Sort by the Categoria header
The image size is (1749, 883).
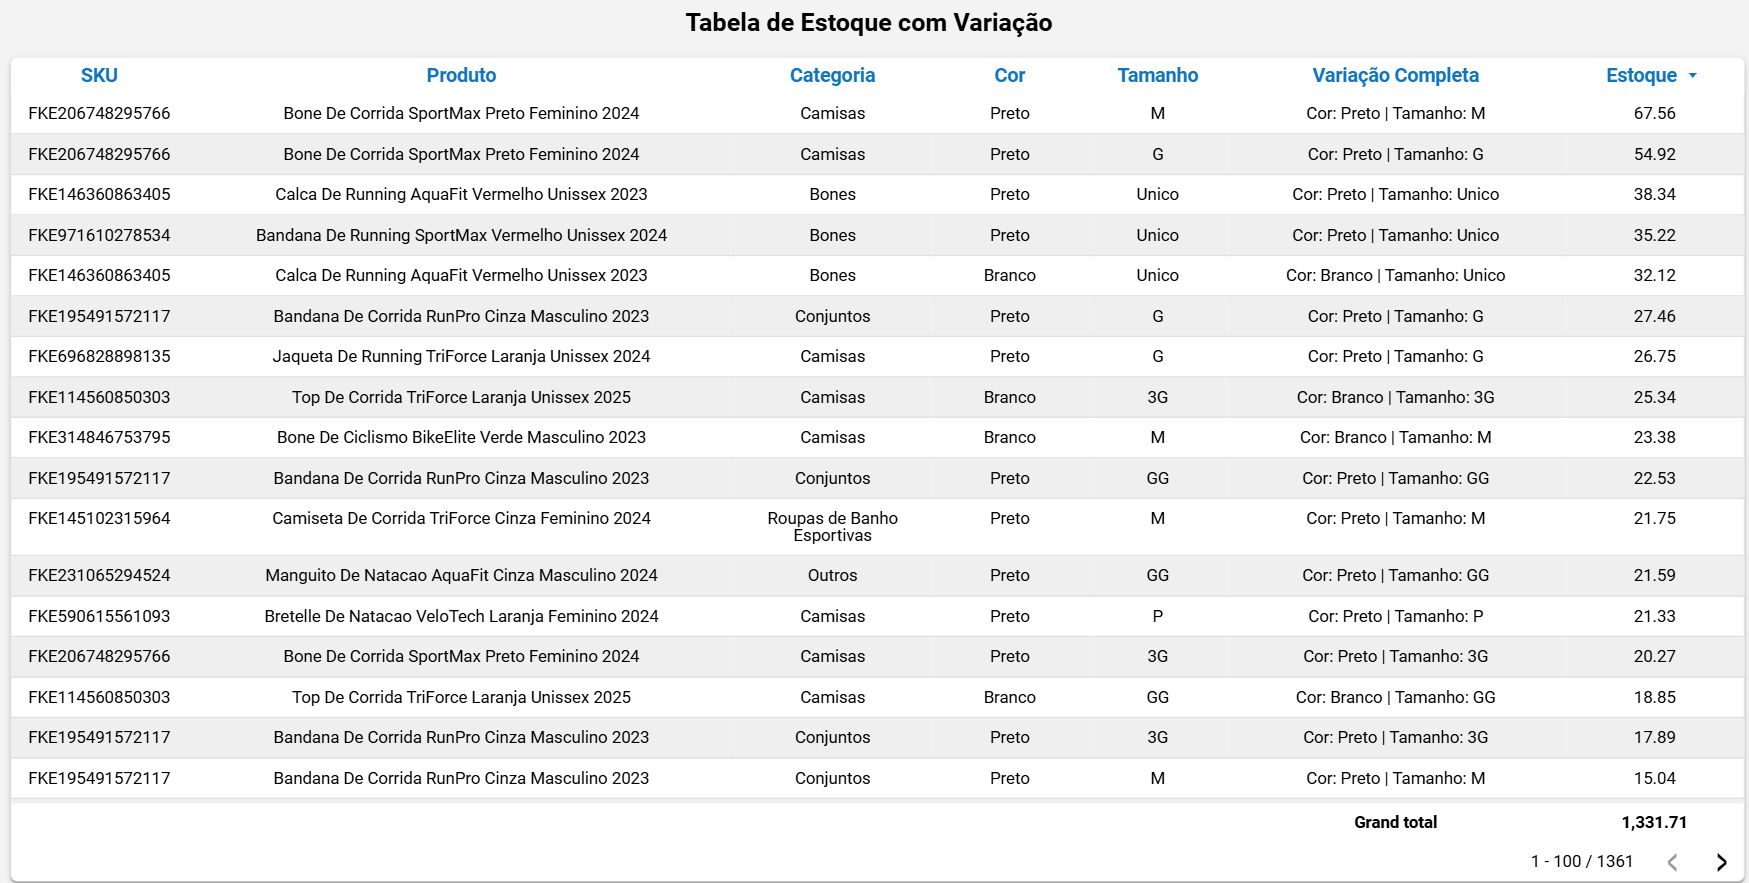click(832, 75)
